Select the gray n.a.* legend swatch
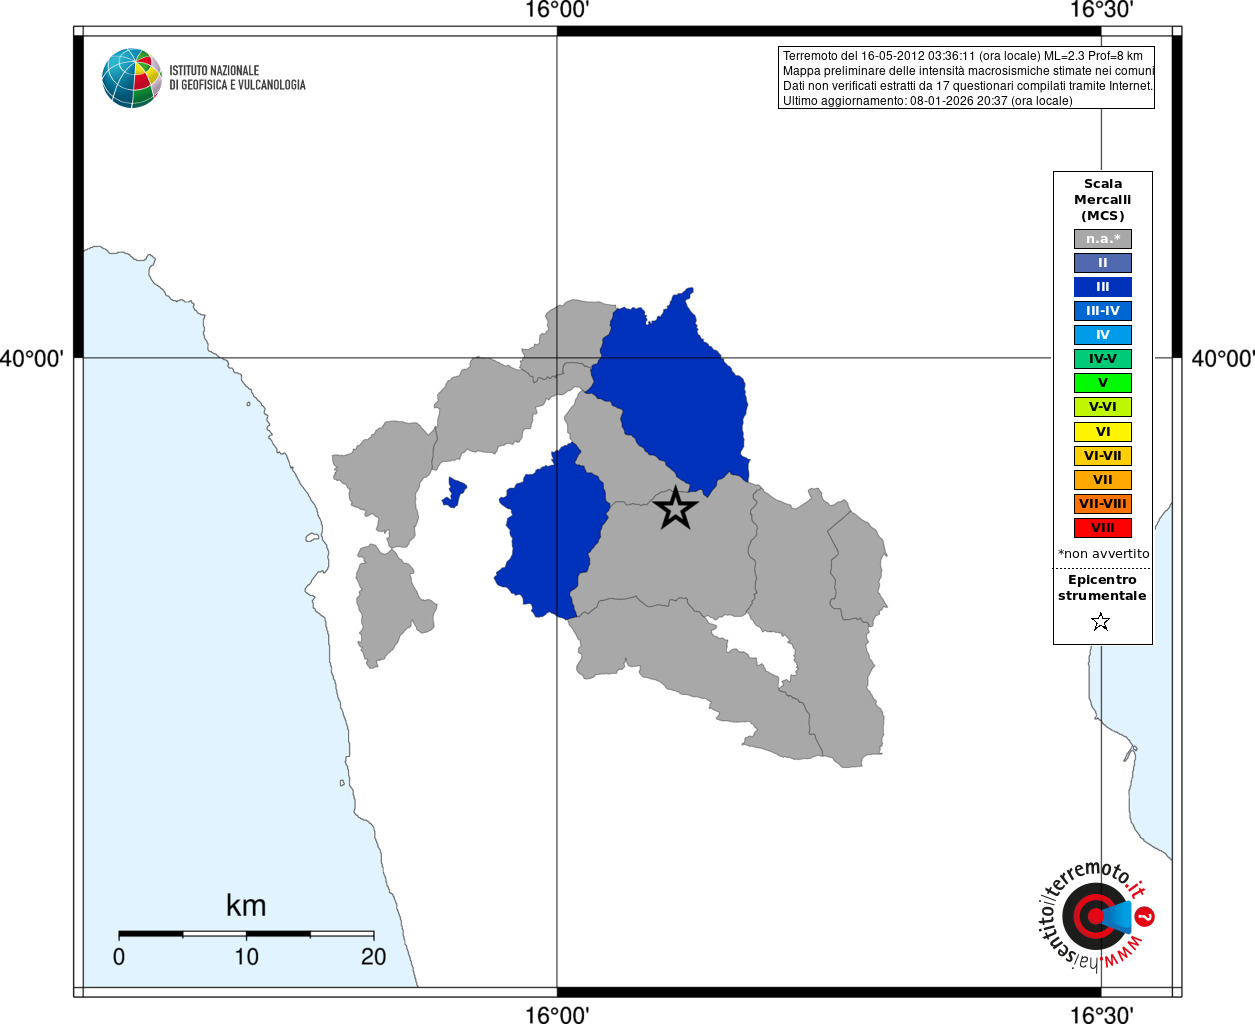This screenshot has height=1024, width=1255. (1103, 239)
